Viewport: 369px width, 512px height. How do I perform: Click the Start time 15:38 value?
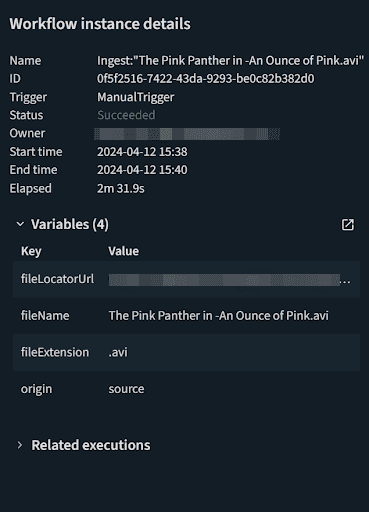click(142, 152)
